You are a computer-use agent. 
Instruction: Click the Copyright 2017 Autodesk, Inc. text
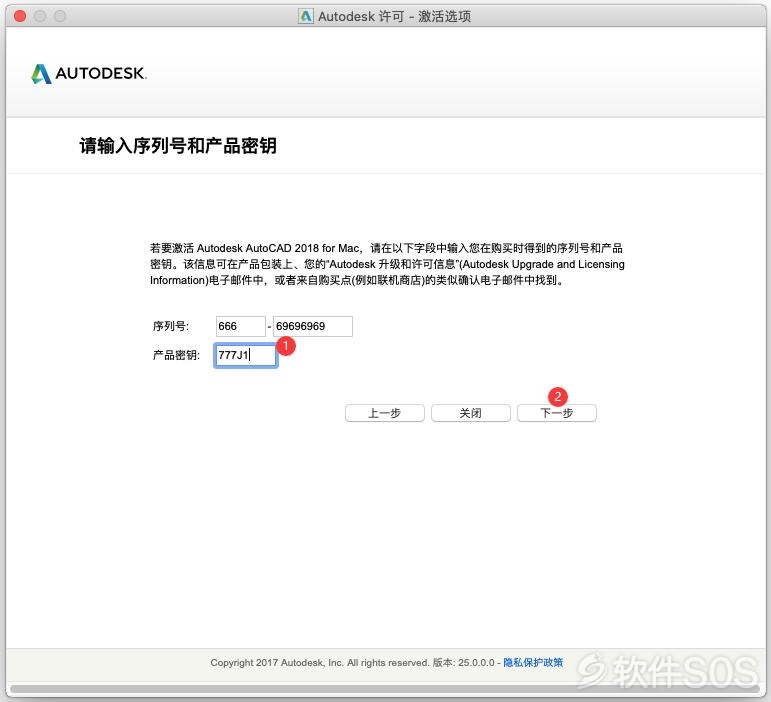coord(319,663)
